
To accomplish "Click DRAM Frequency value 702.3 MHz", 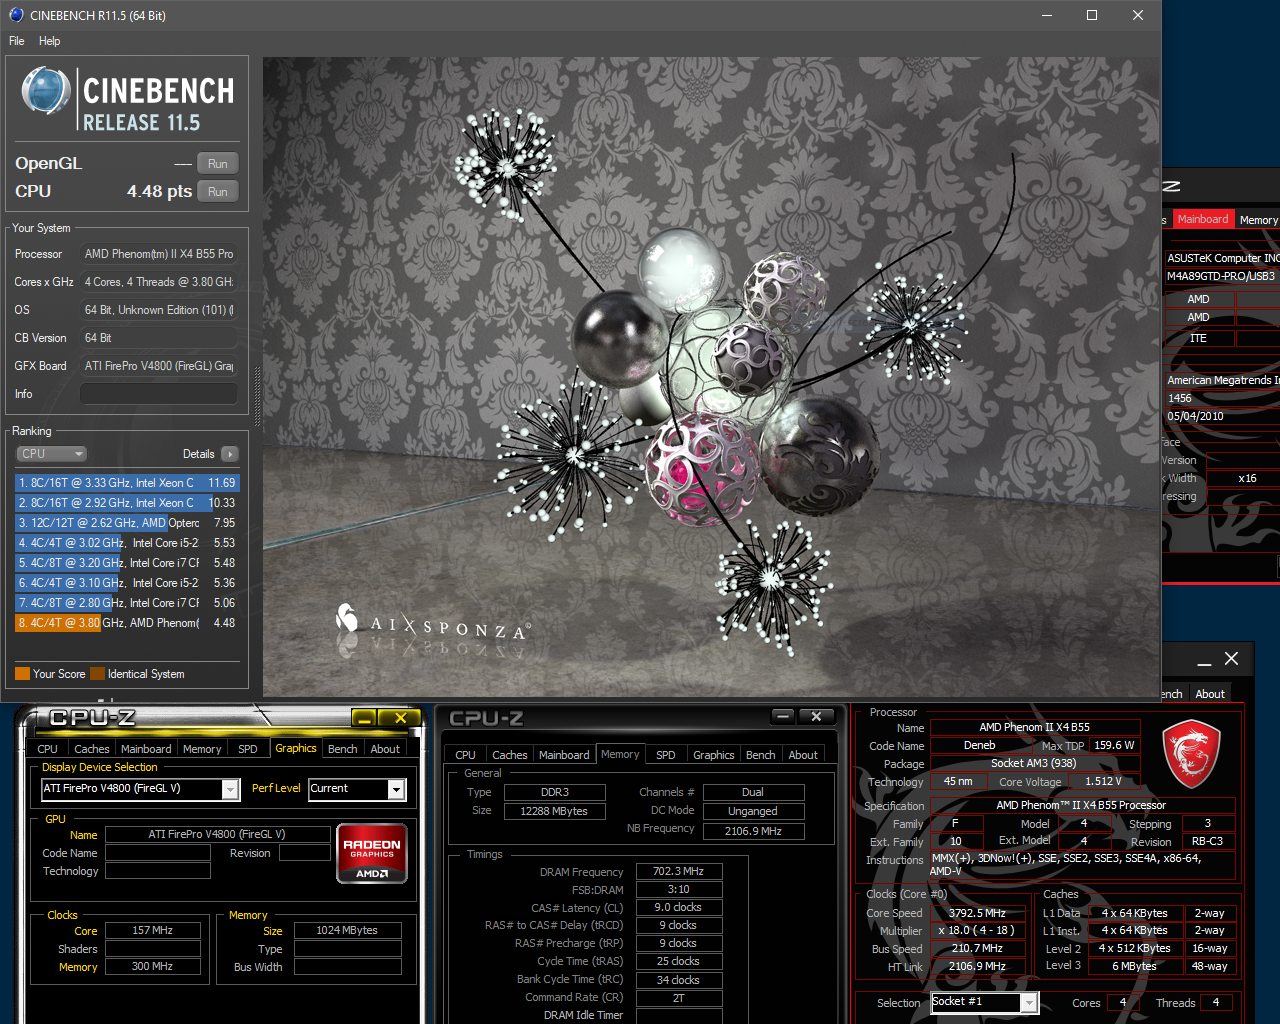I will (x=679, y=872).
